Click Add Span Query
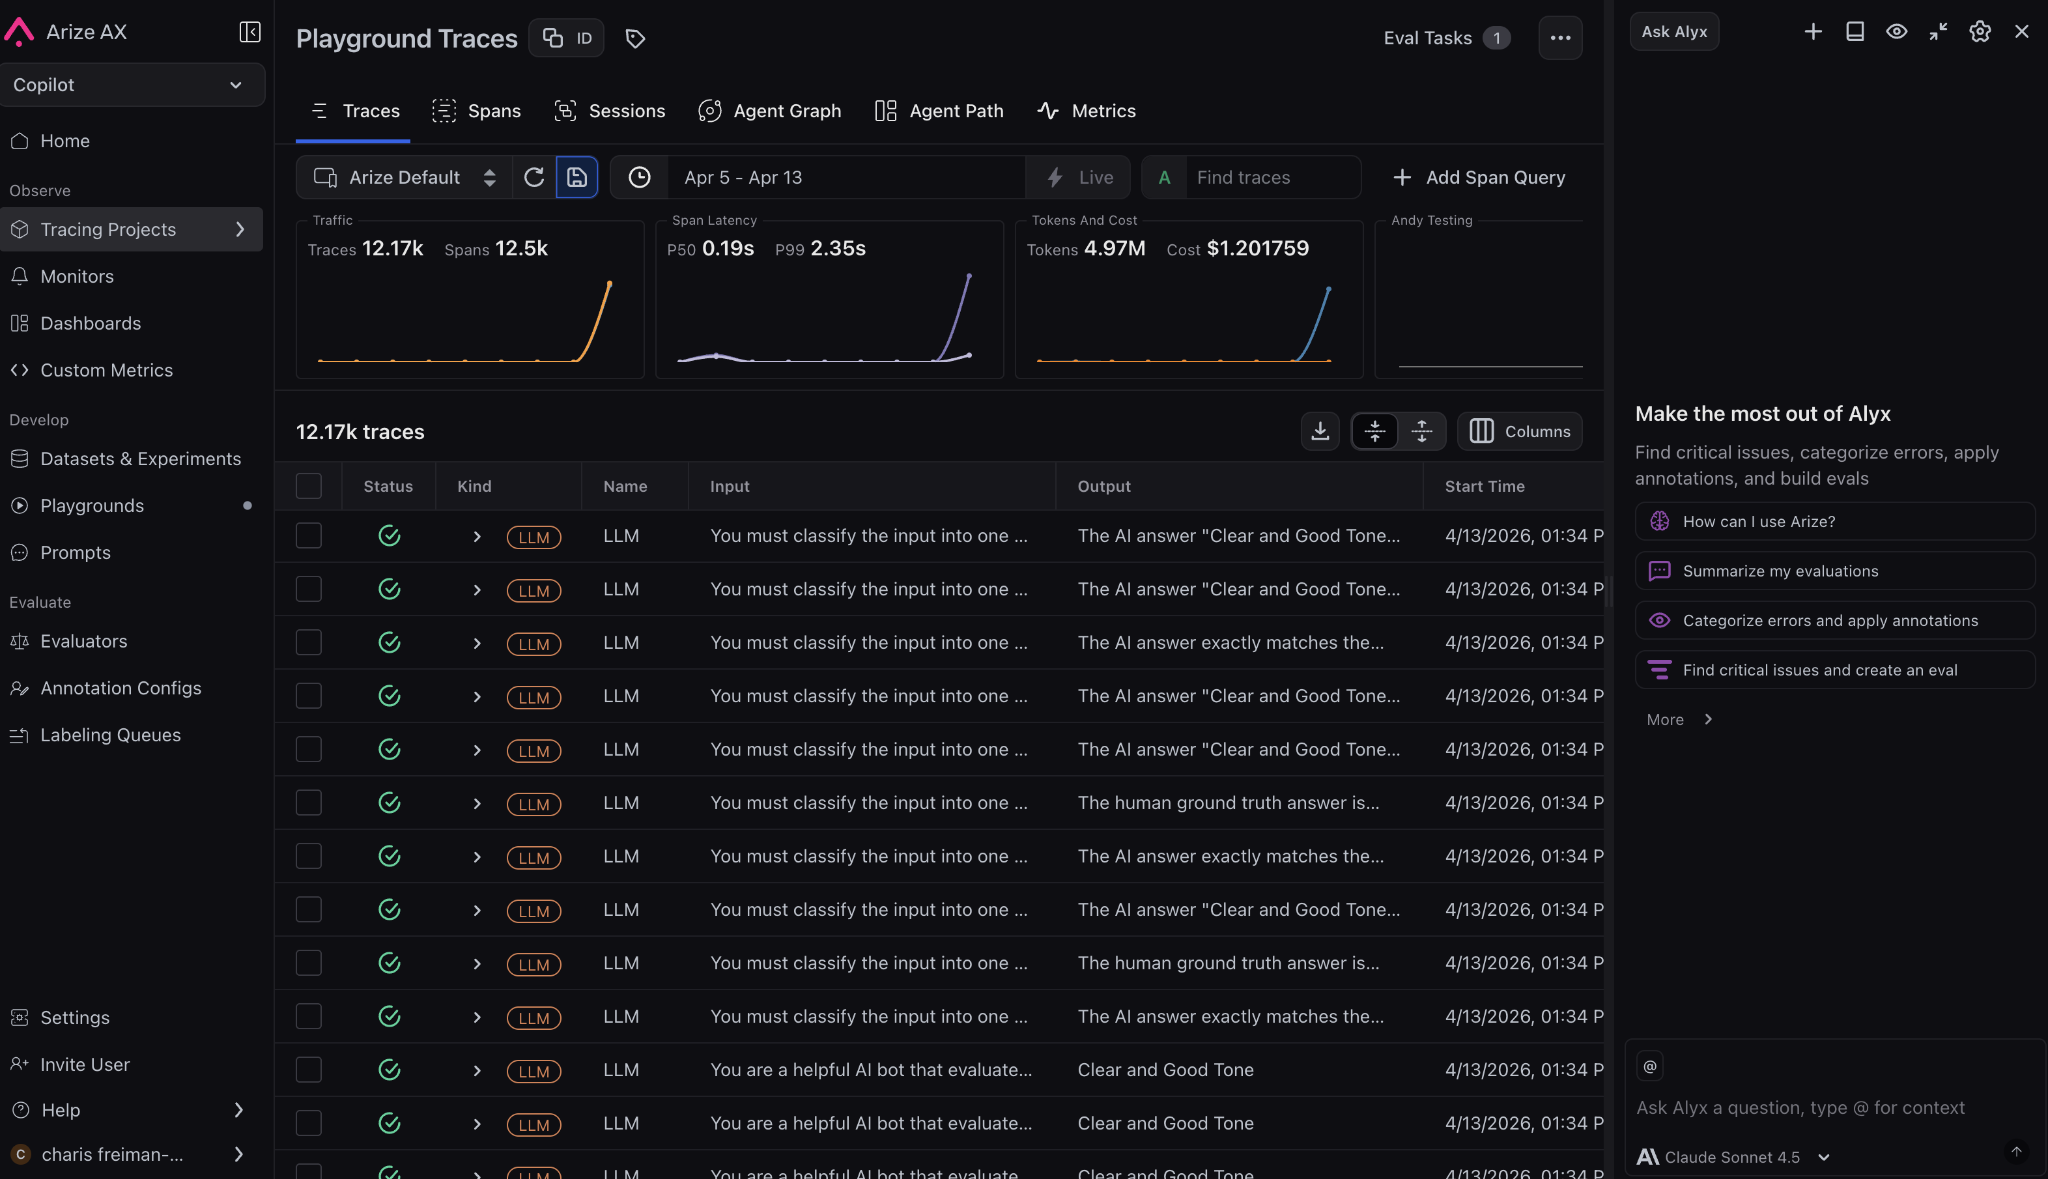The image size is (2048, 1179). point(1479,177)
